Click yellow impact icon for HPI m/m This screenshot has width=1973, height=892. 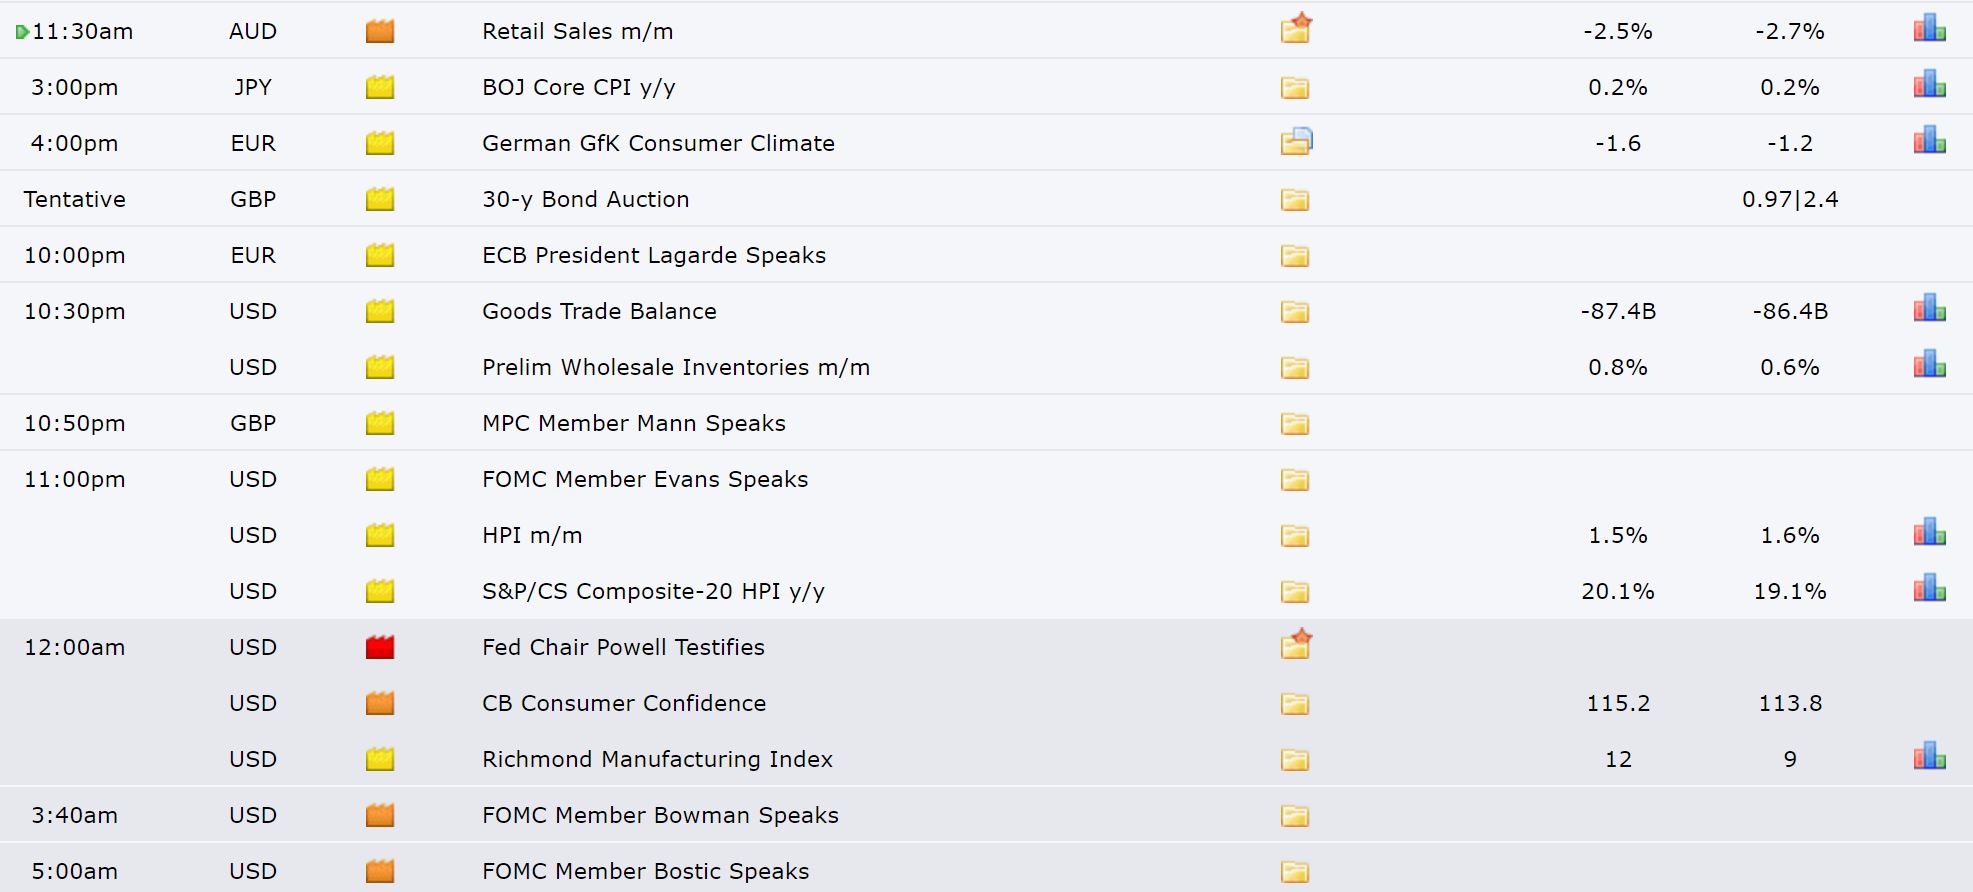click(380, 535)
